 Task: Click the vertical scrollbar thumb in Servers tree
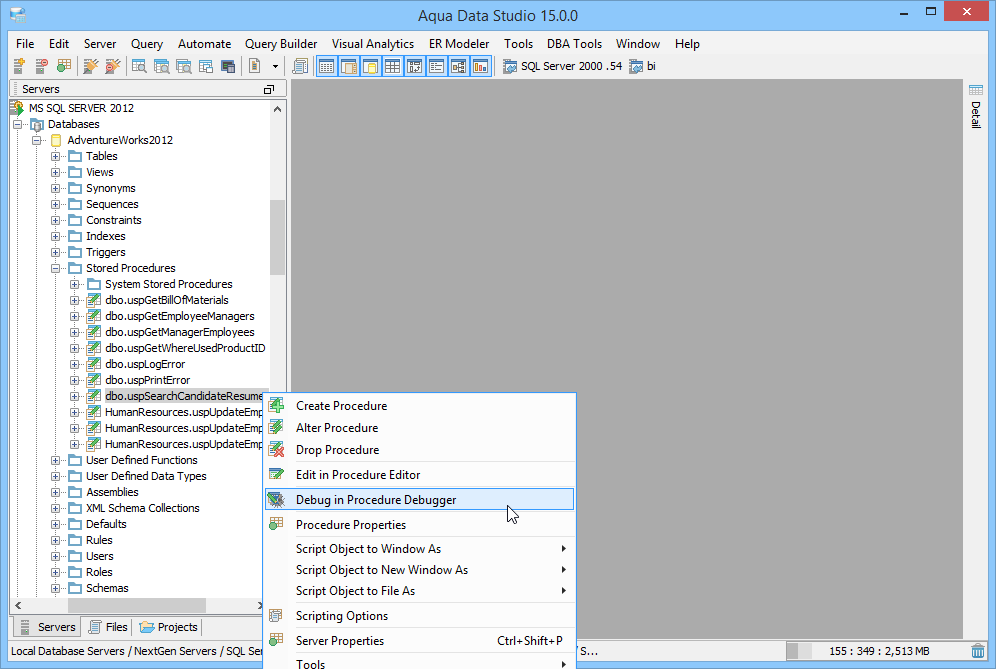point(277,237)
